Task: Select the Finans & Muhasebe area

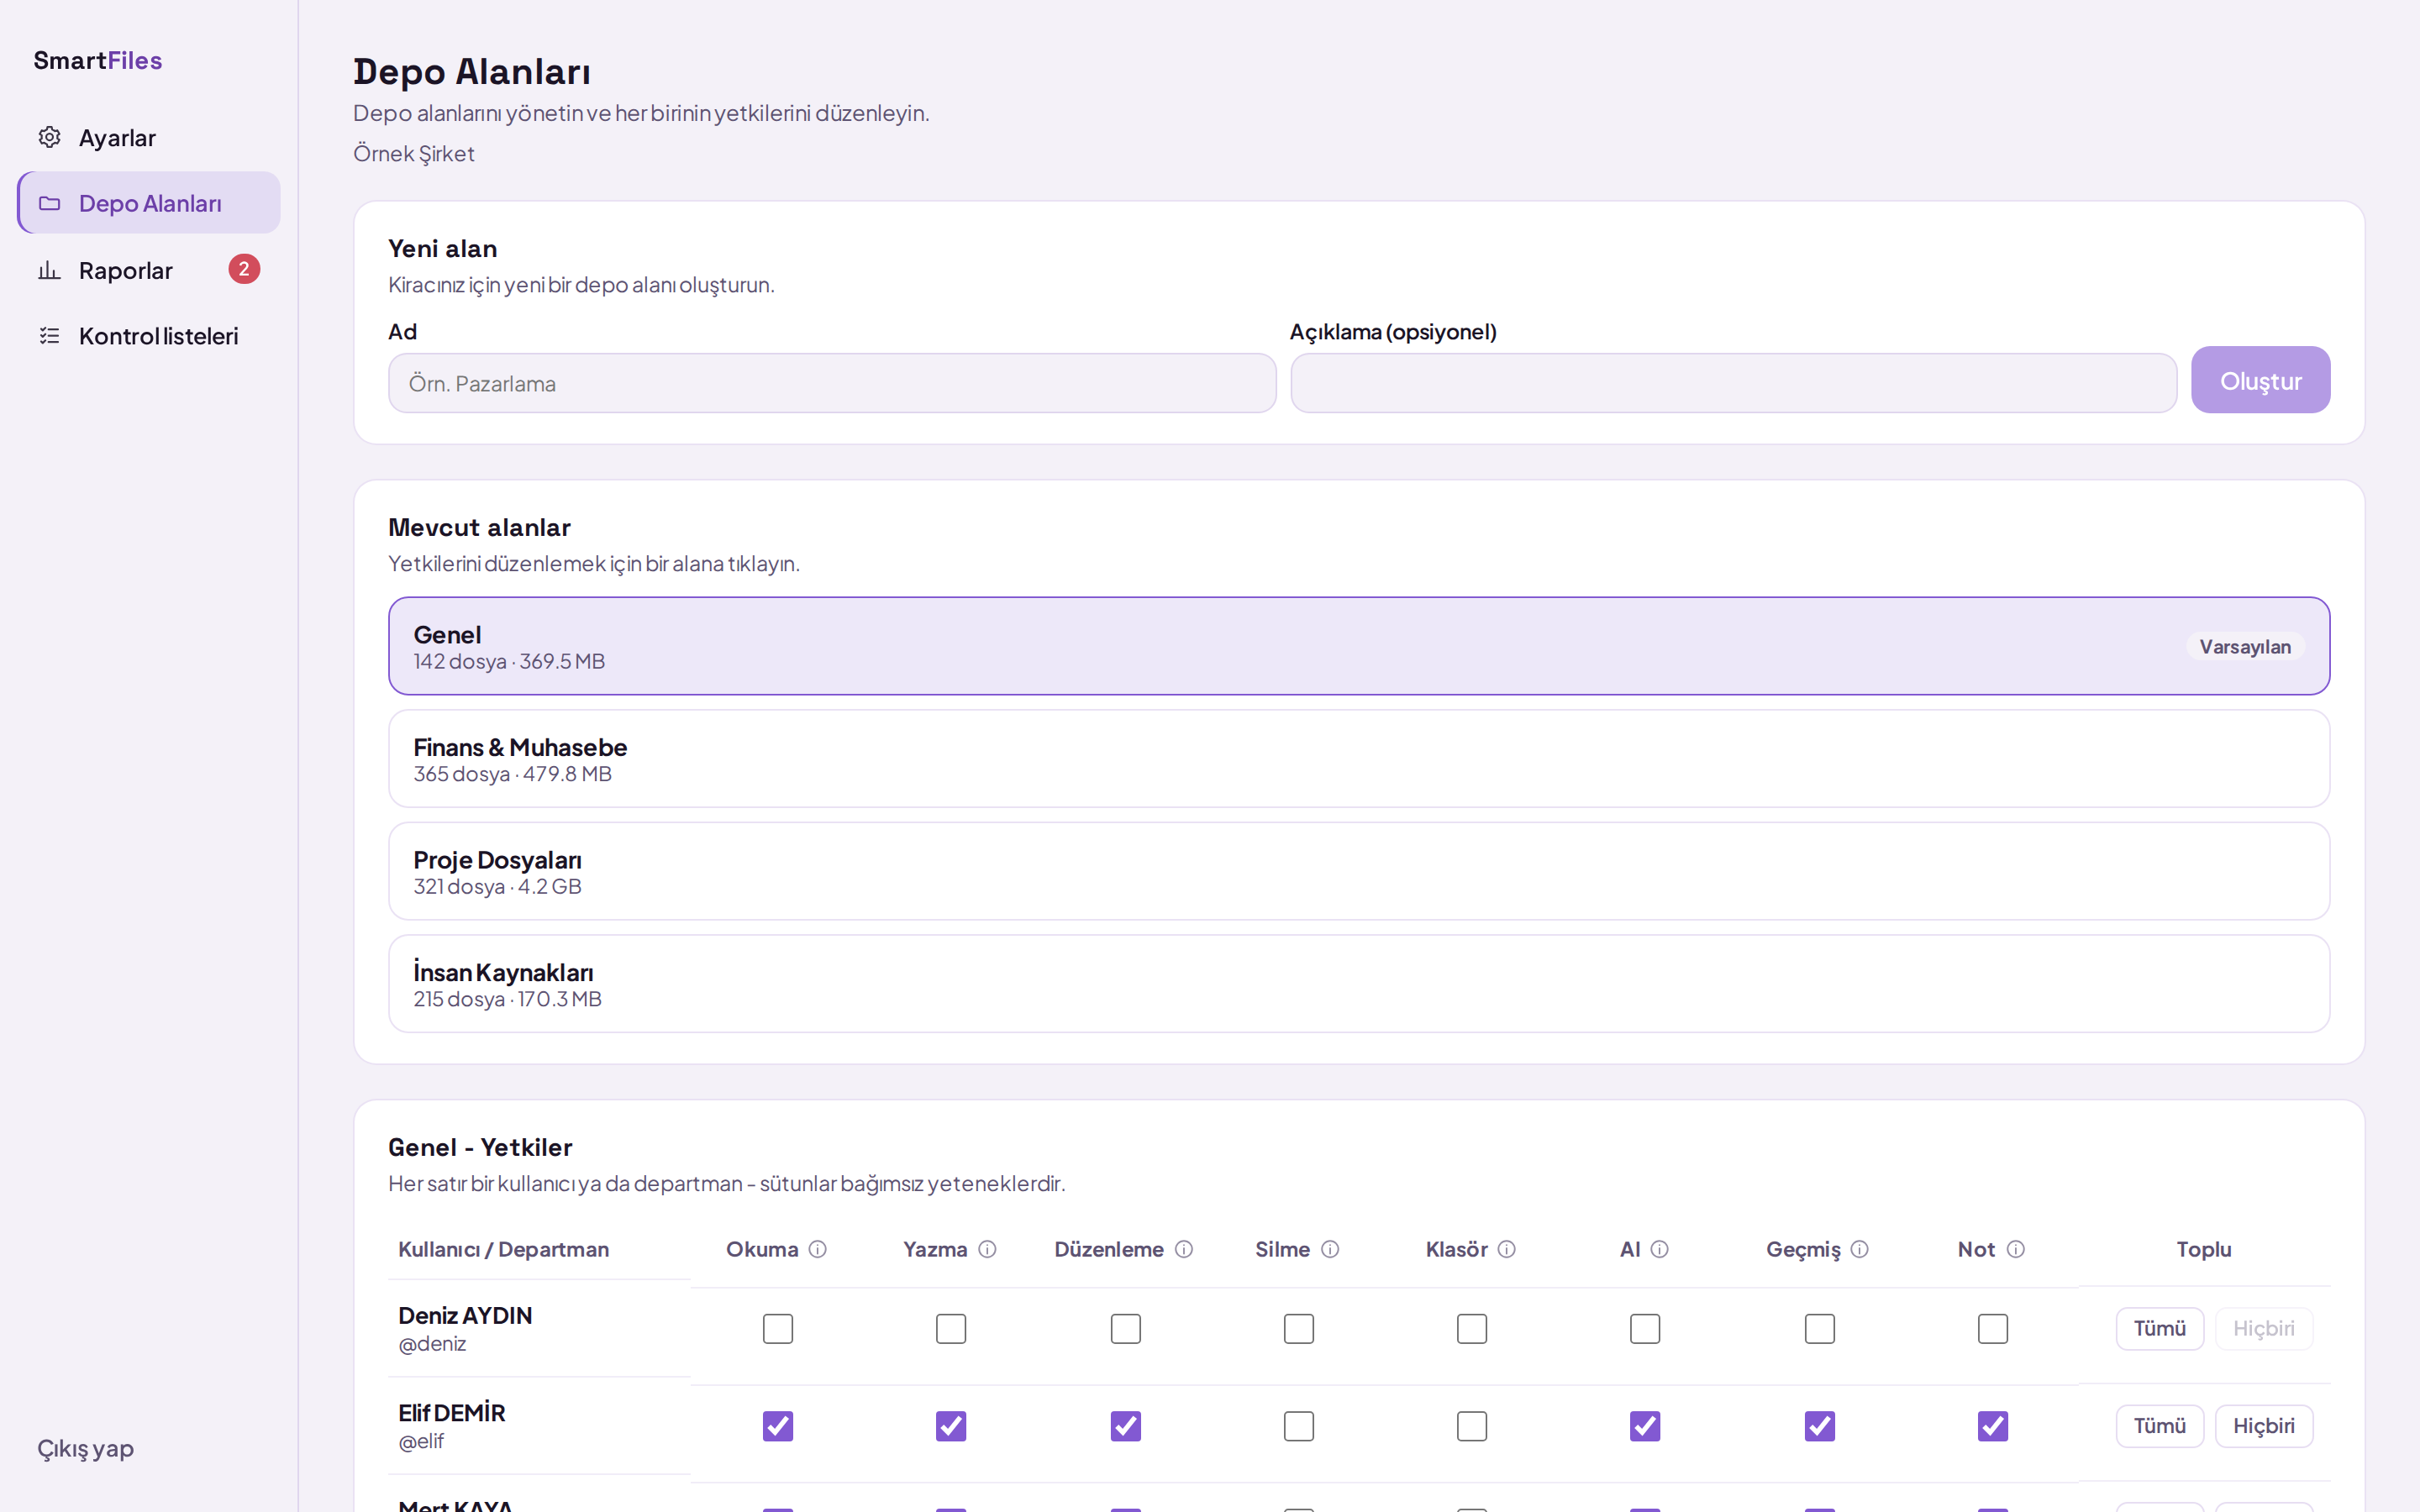Action: point(1359,759)
